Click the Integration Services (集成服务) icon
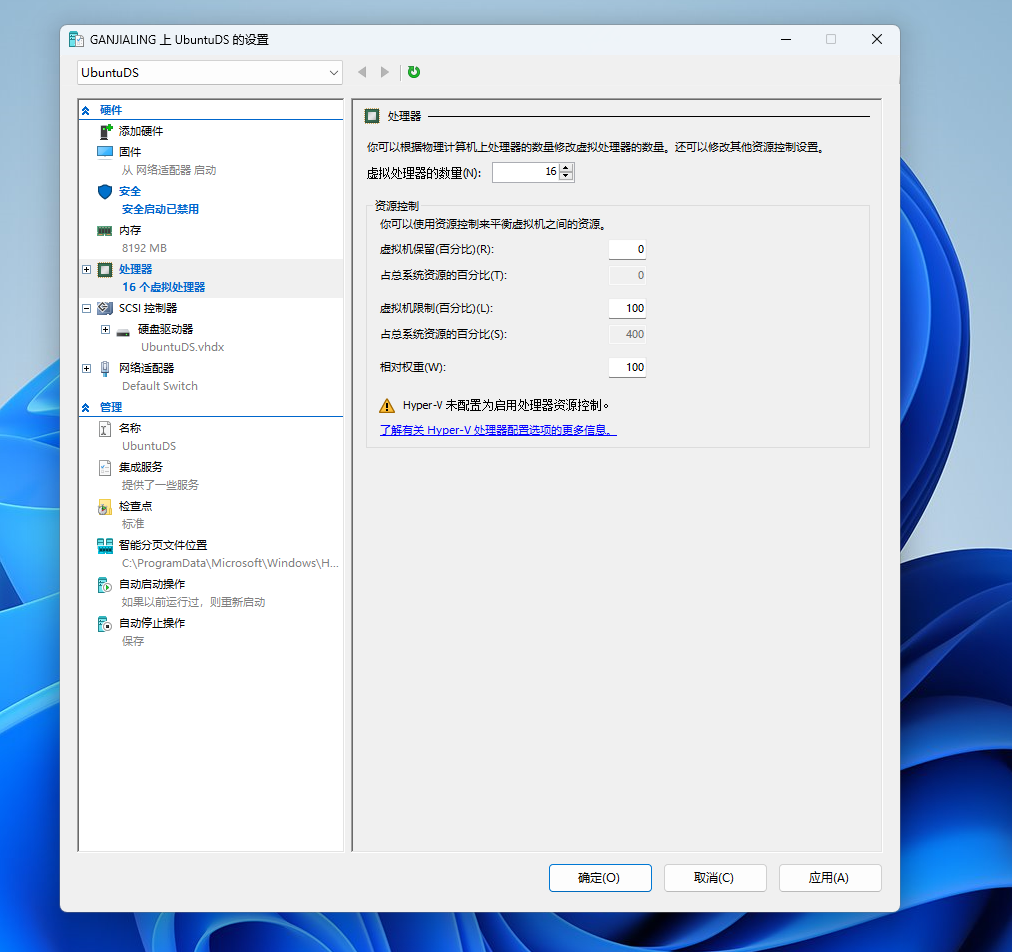1012x952 pixels. tap(105, 467)
